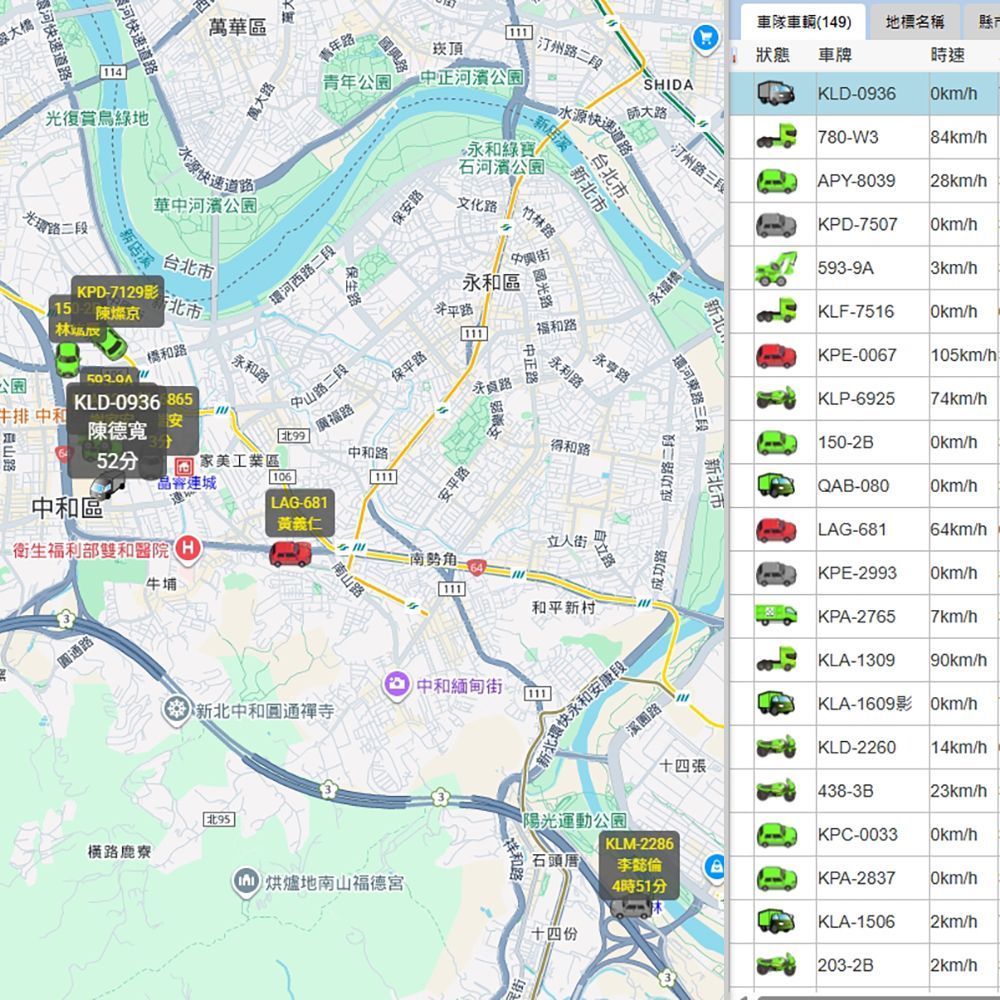
Task: Open the KPD-7129影 陳燦京 map label
Action: (117, 302)
